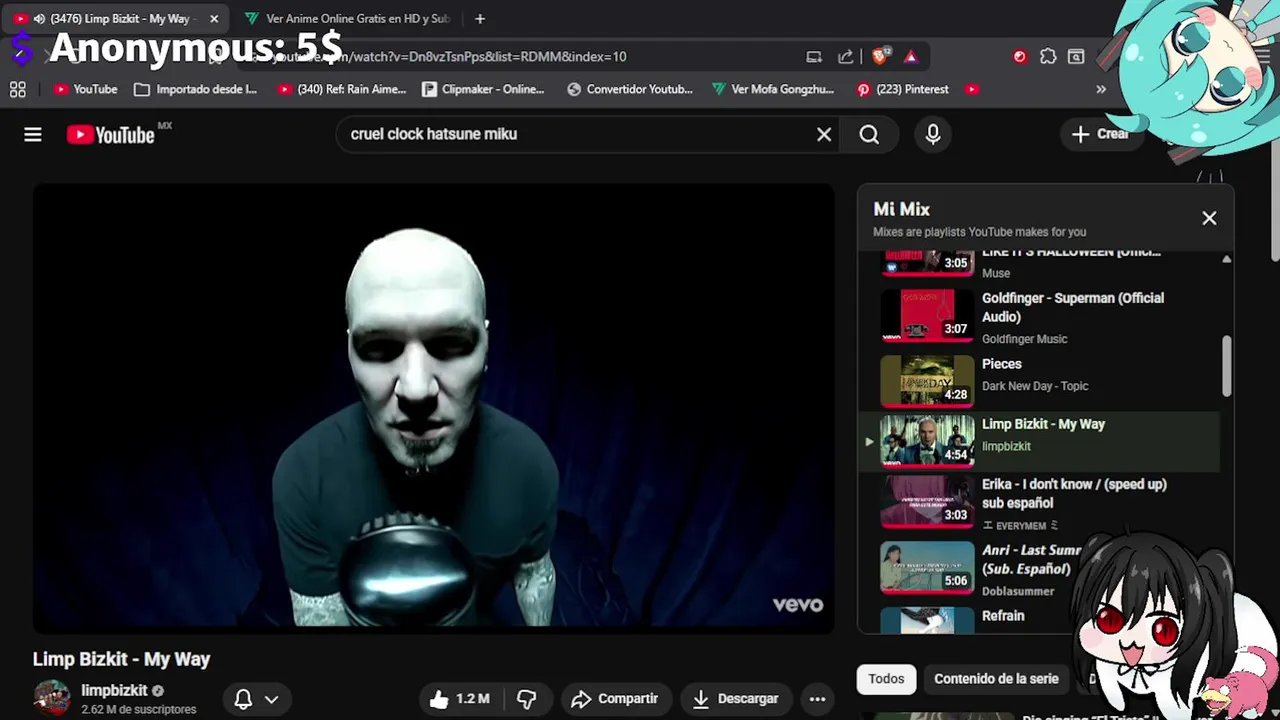Share the video via Compartir

point(615,699)
